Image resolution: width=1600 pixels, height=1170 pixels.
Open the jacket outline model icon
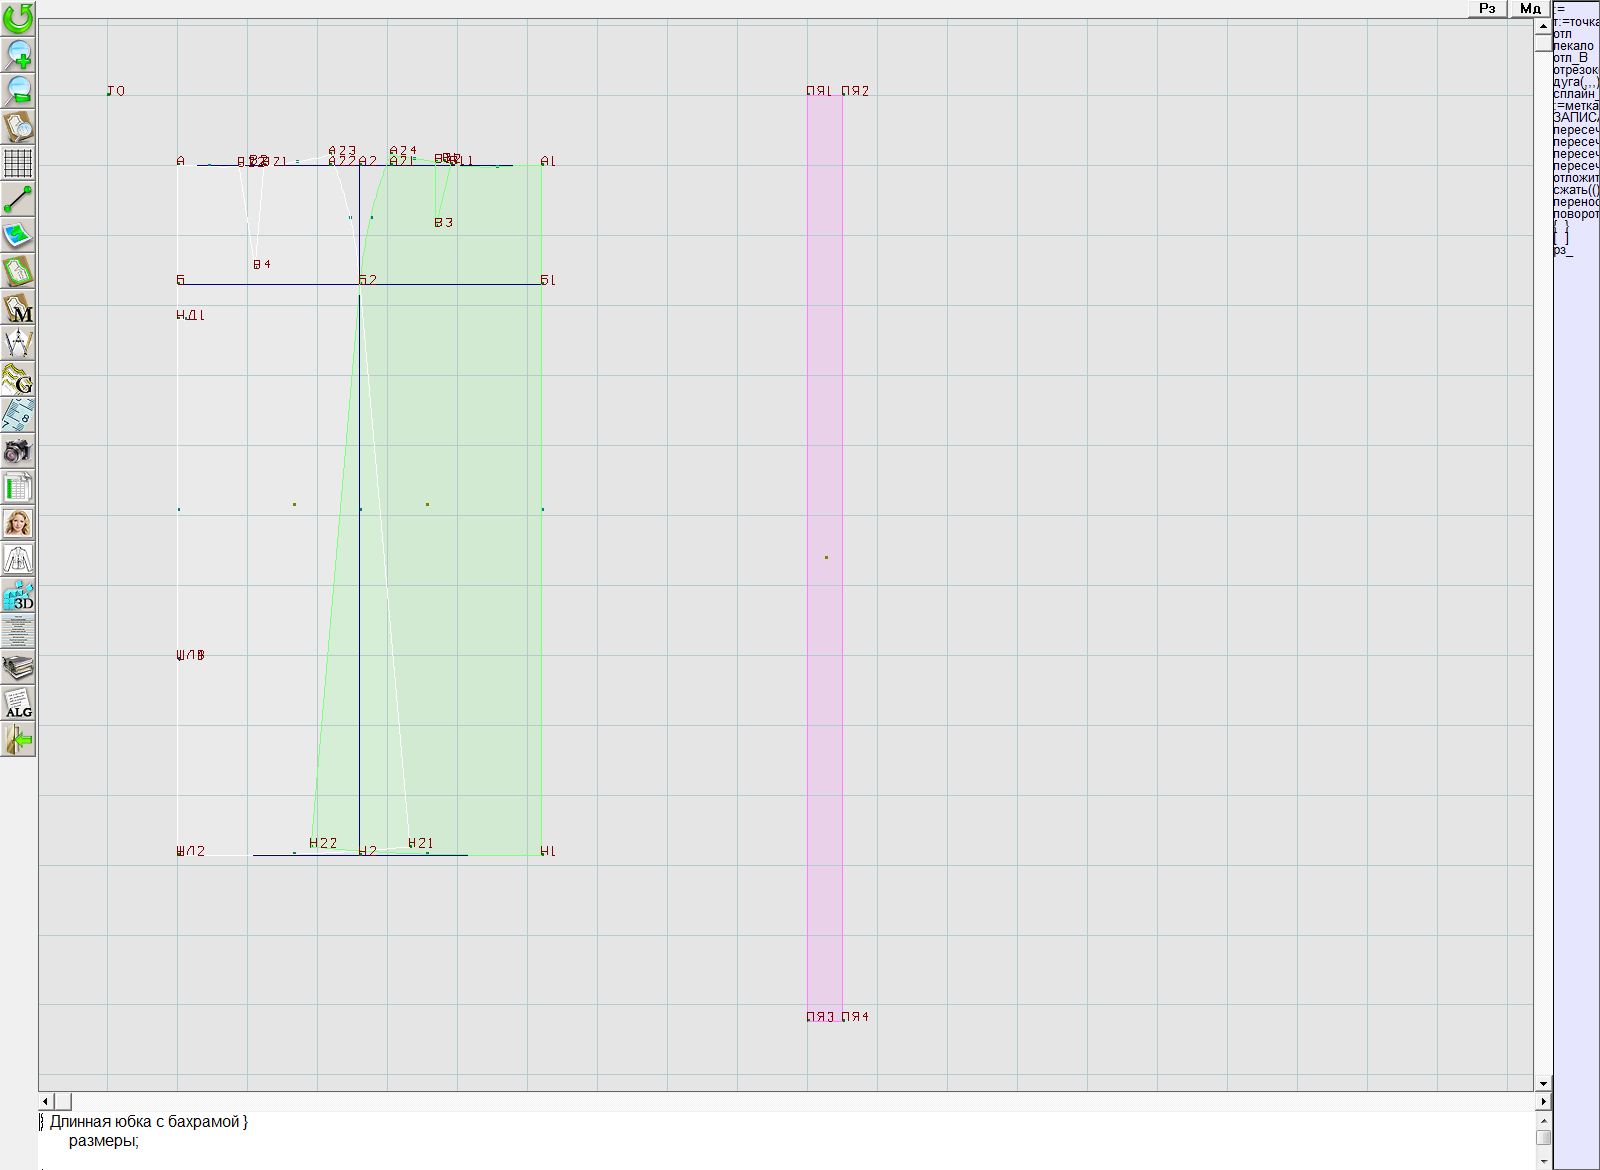coord(18,559)
